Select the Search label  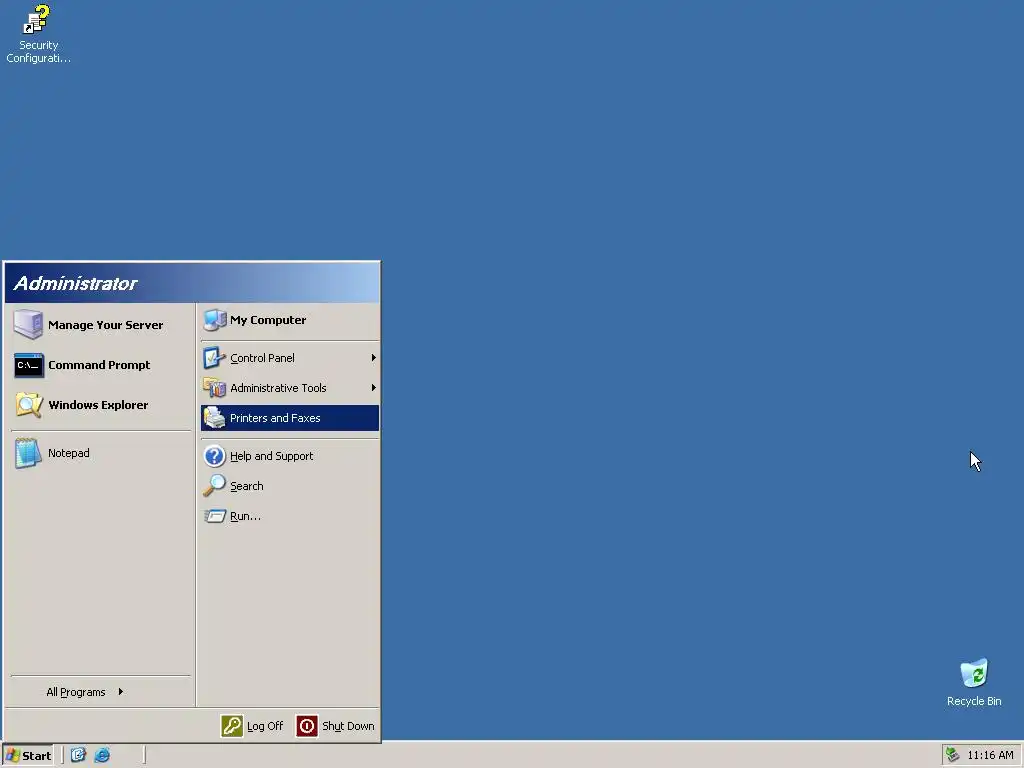(247, 486)
